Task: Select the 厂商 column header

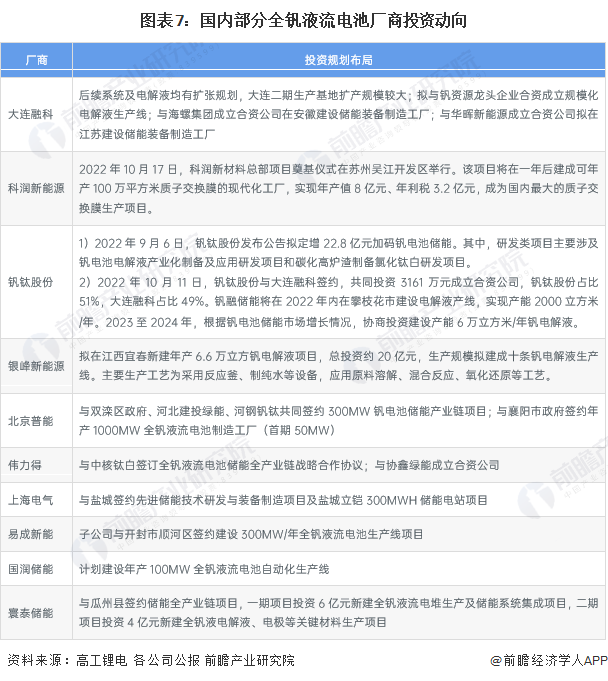Action: [35, 60]
